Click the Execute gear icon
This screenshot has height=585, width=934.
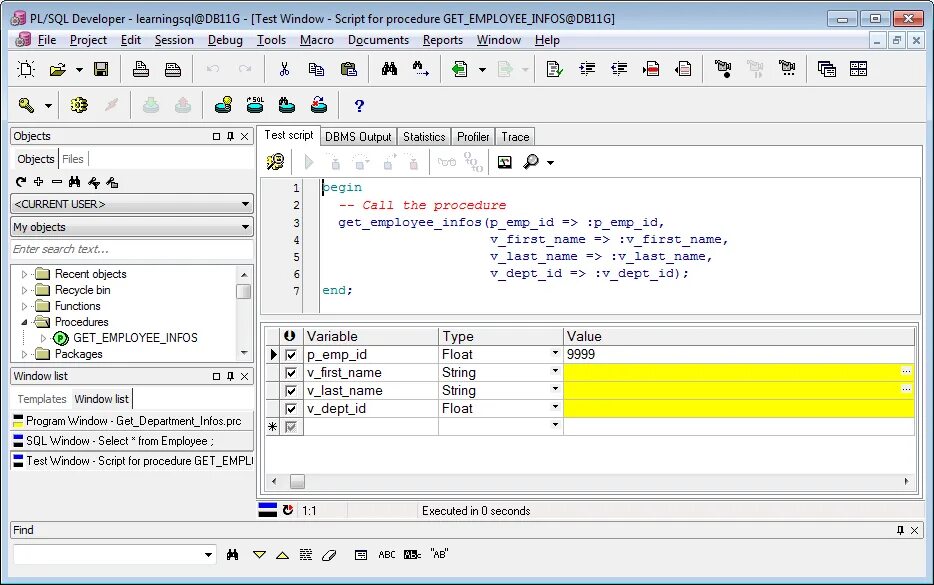pos(79,105)
